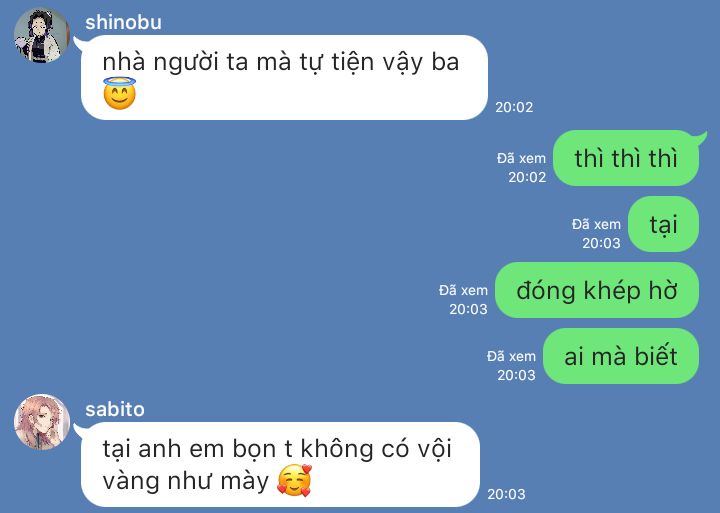
Task: Tap 'Đã xem' status next to 'thì thì thì'
Action: pyautogui.click(x=521, y=158)
